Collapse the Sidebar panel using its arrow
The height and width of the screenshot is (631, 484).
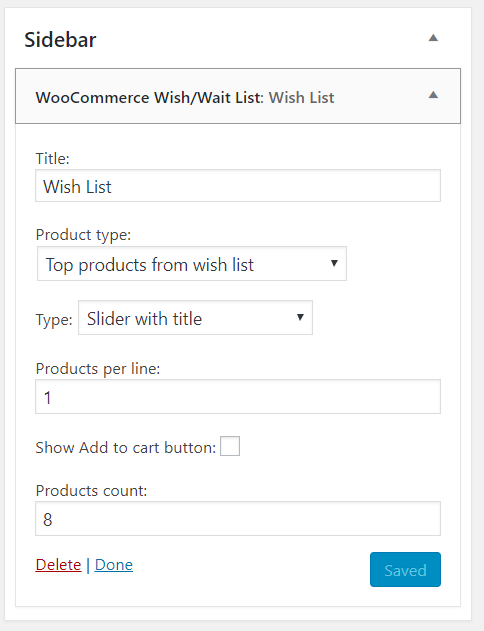tap(433, 38)
